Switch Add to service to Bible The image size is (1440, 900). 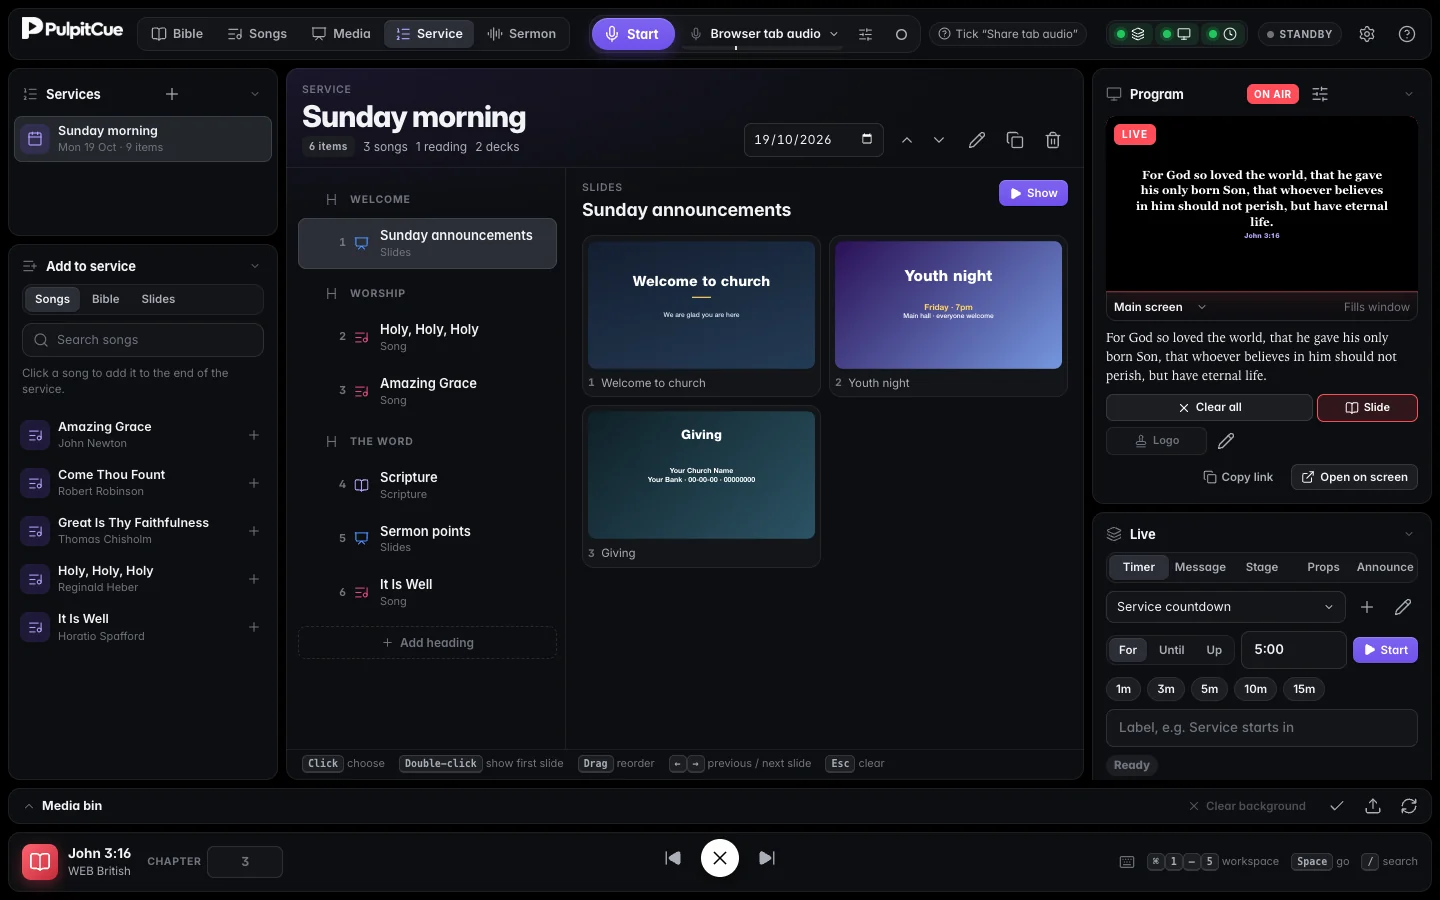coord(105,299)
